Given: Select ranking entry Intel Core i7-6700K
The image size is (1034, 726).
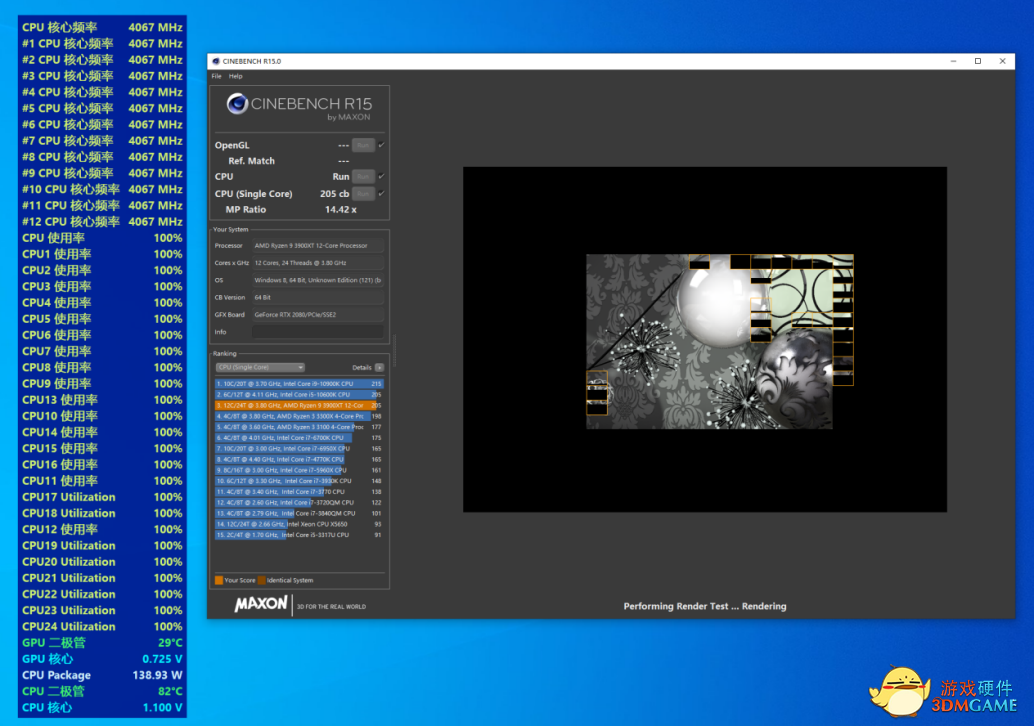Looking at the screenshot, I should [x=299, y=438].
